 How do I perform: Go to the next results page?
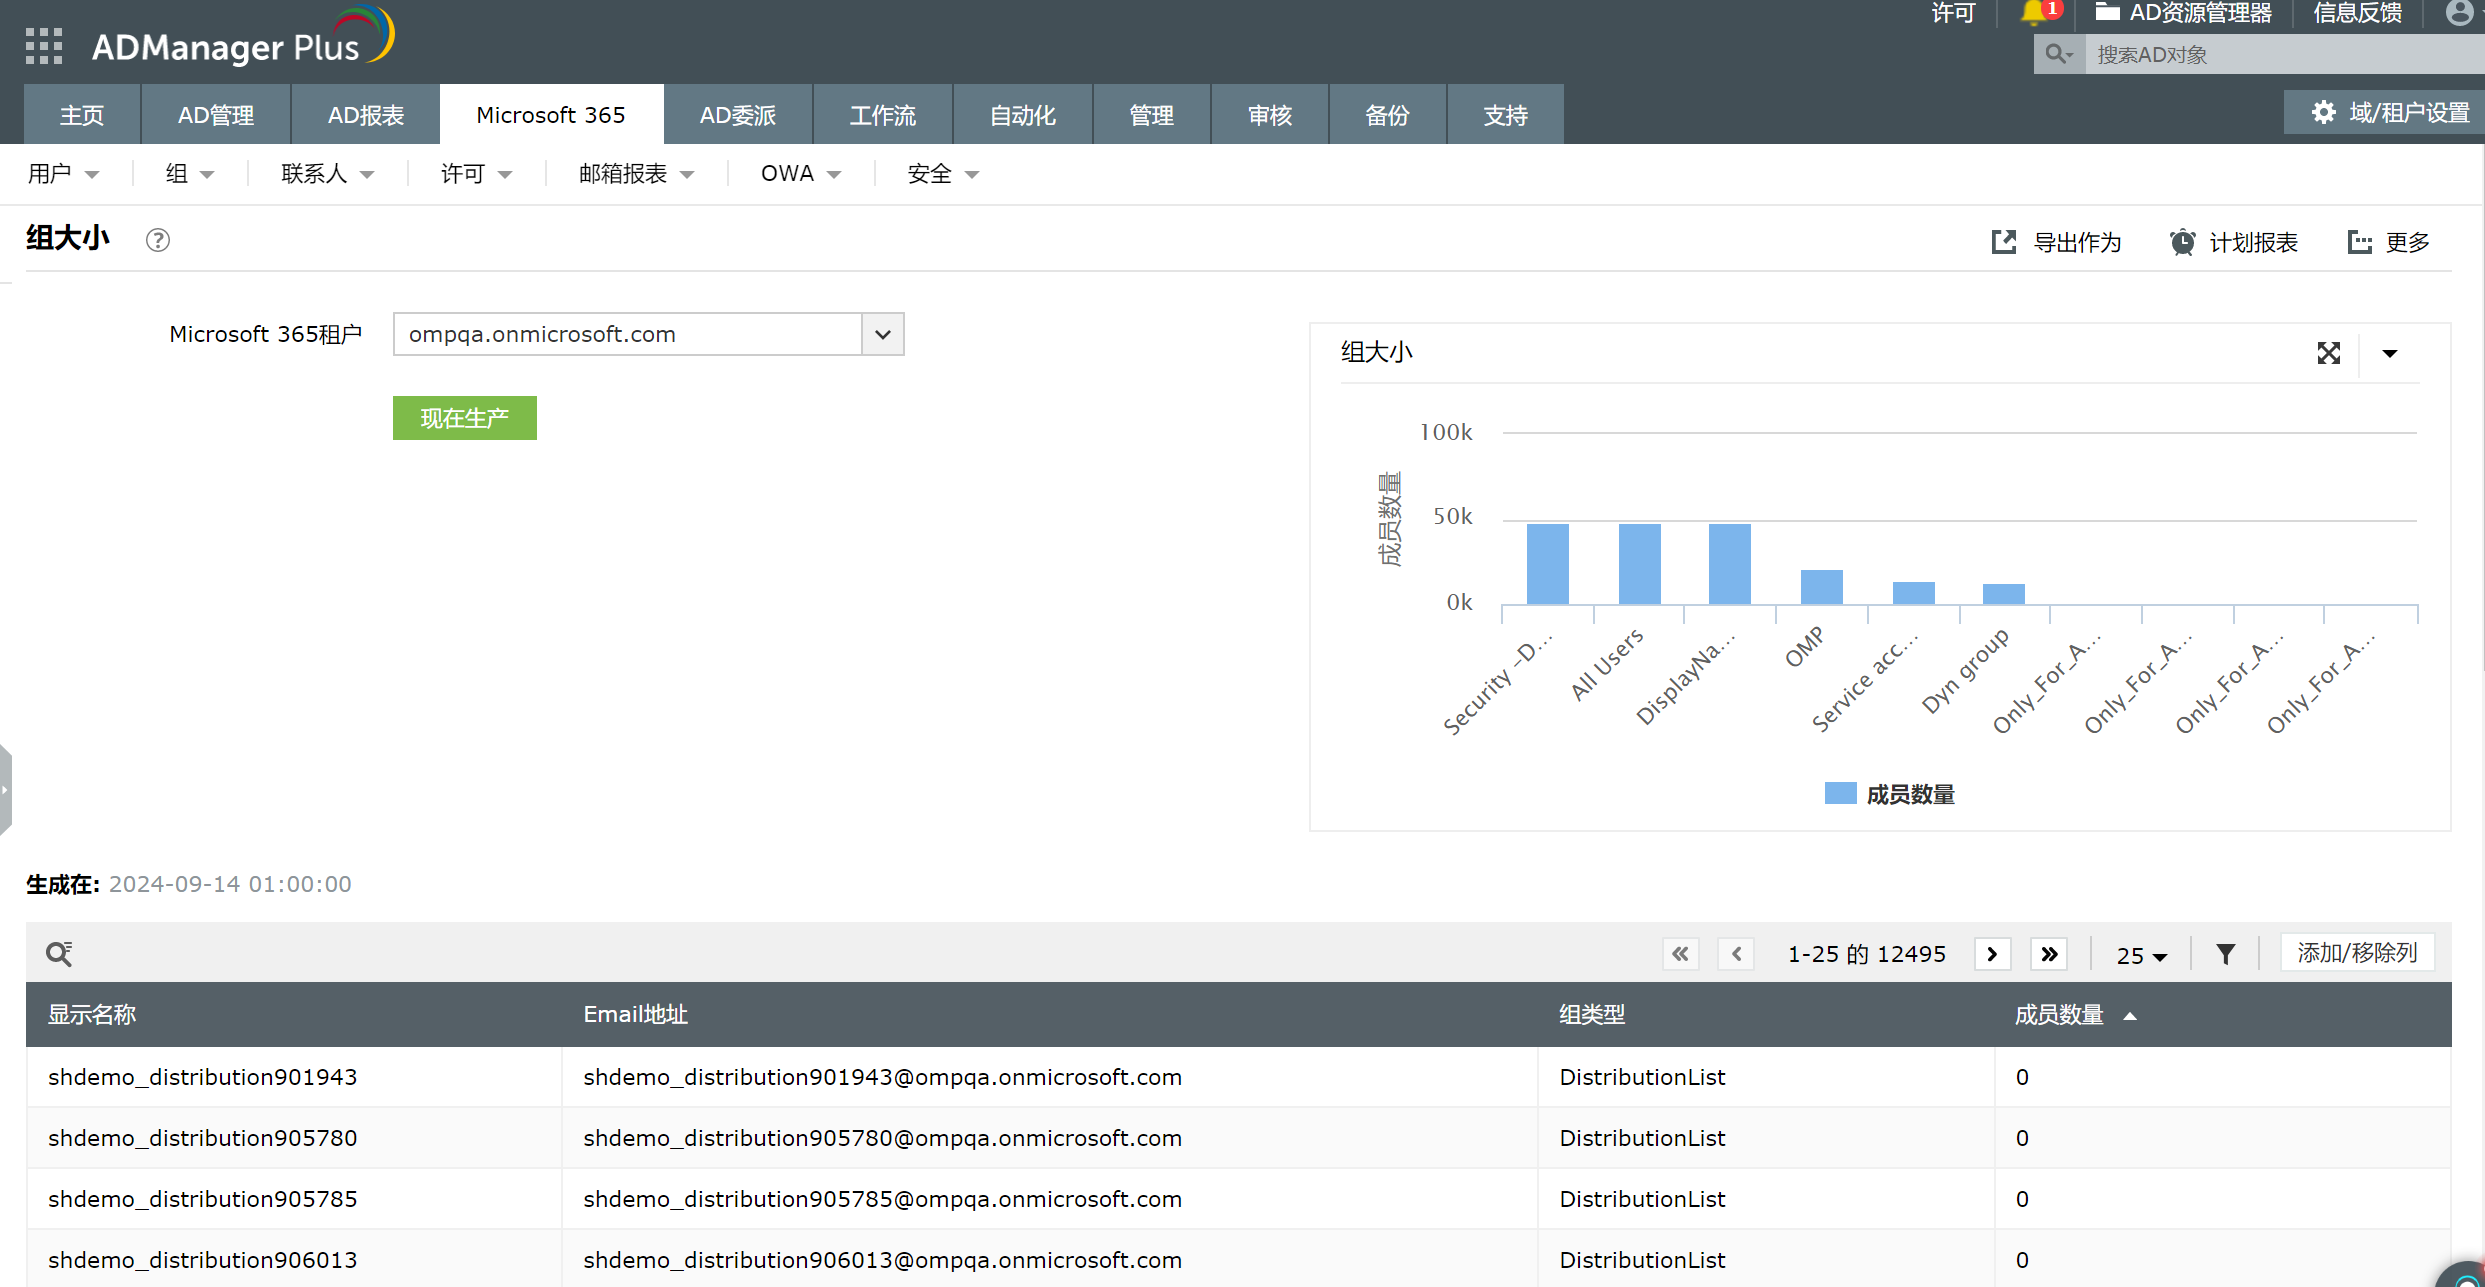click(1992, 954)
